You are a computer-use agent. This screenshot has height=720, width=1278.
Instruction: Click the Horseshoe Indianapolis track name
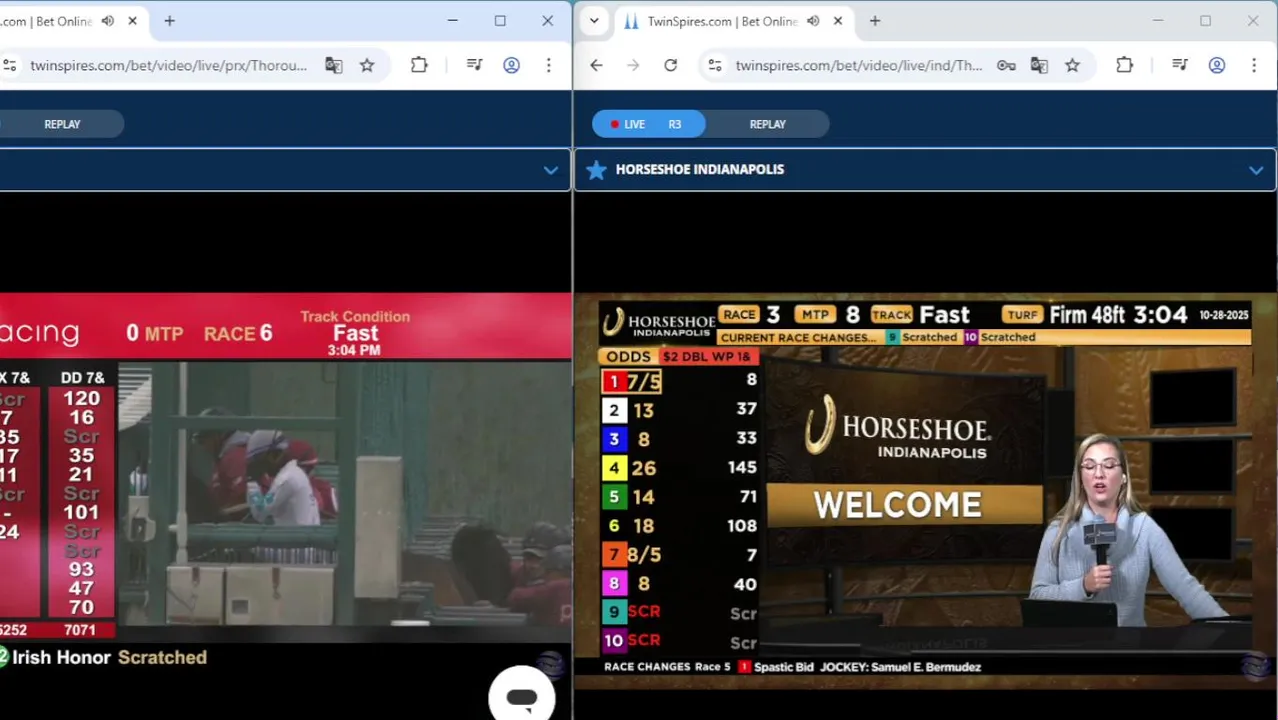click(x=699, y=169)
